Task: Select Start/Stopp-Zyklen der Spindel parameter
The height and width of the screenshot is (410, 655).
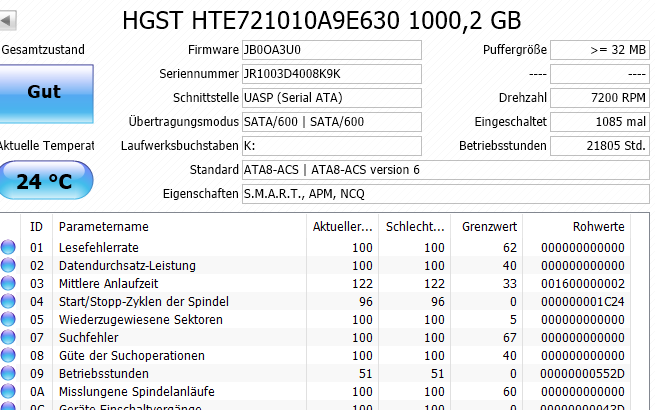Action: (144, 301)
